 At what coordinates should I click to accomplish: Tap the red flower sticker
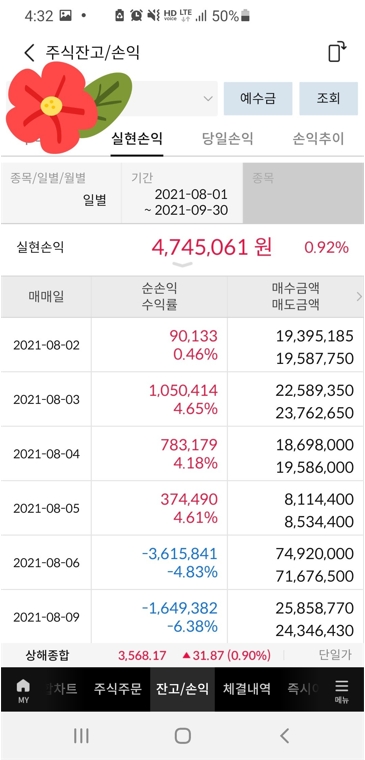pyautogui.click(x=51, y=108)
